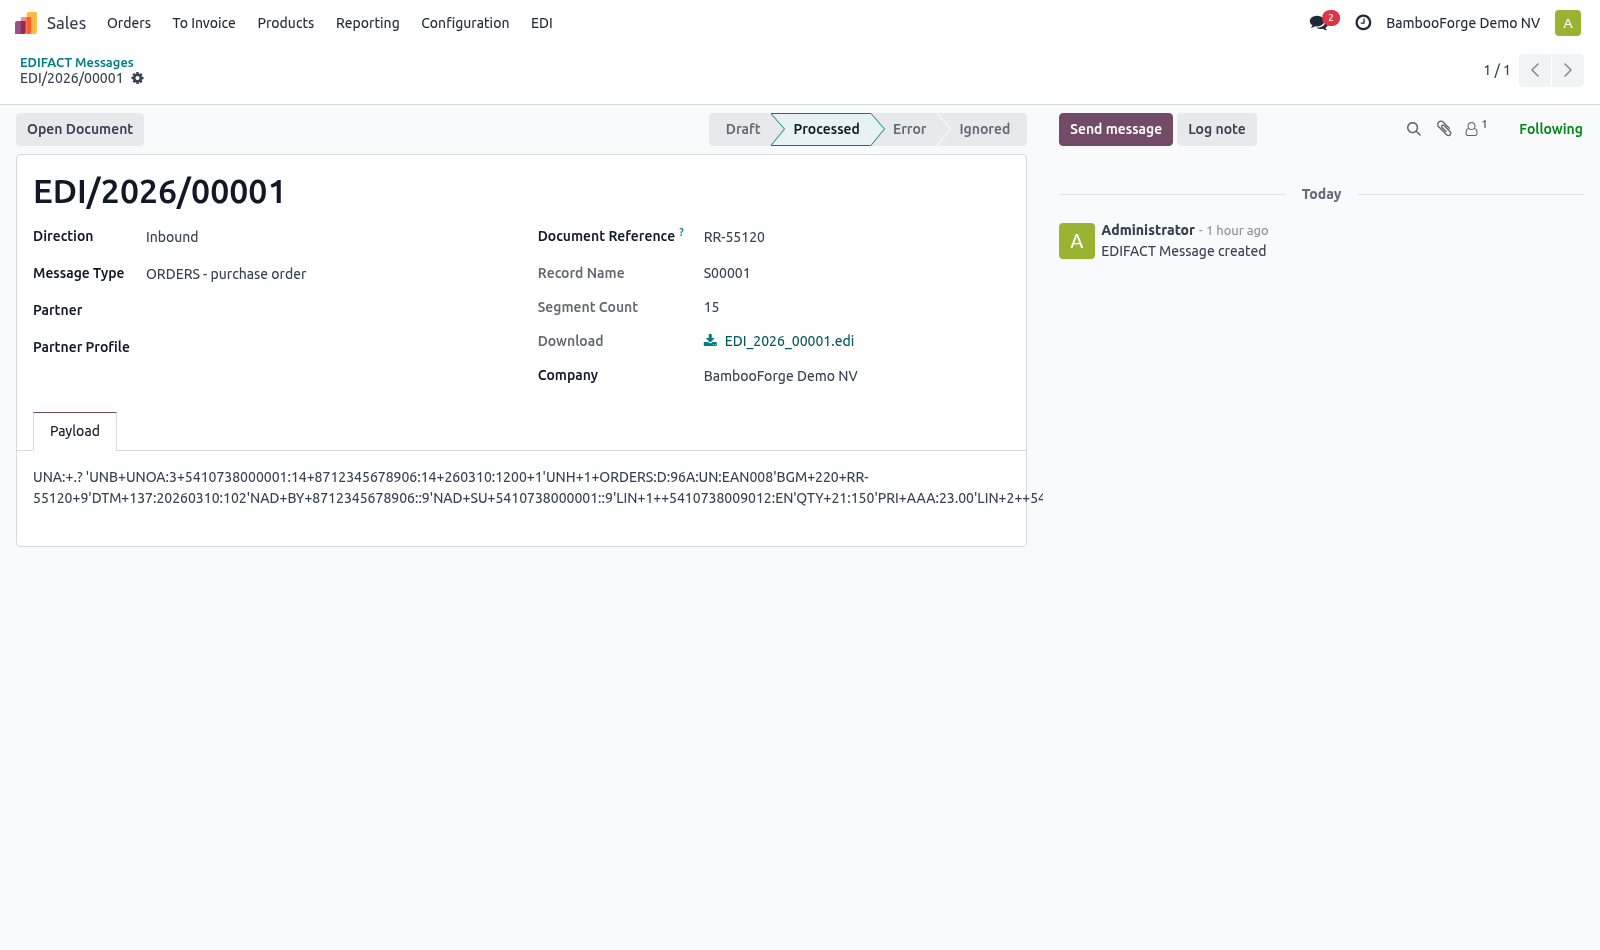Click the Open Document button
This screenshot has width=1600, height=950.
(x=80, y=129)
